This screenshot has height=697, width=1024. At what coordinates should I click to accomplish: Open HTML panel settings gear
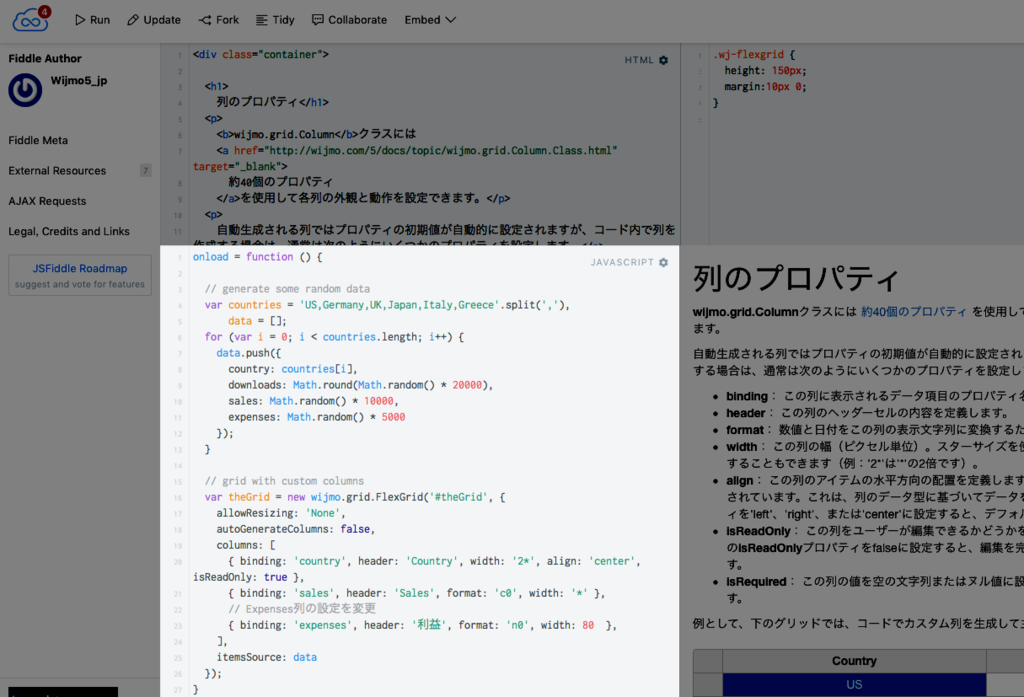(664, 60)
